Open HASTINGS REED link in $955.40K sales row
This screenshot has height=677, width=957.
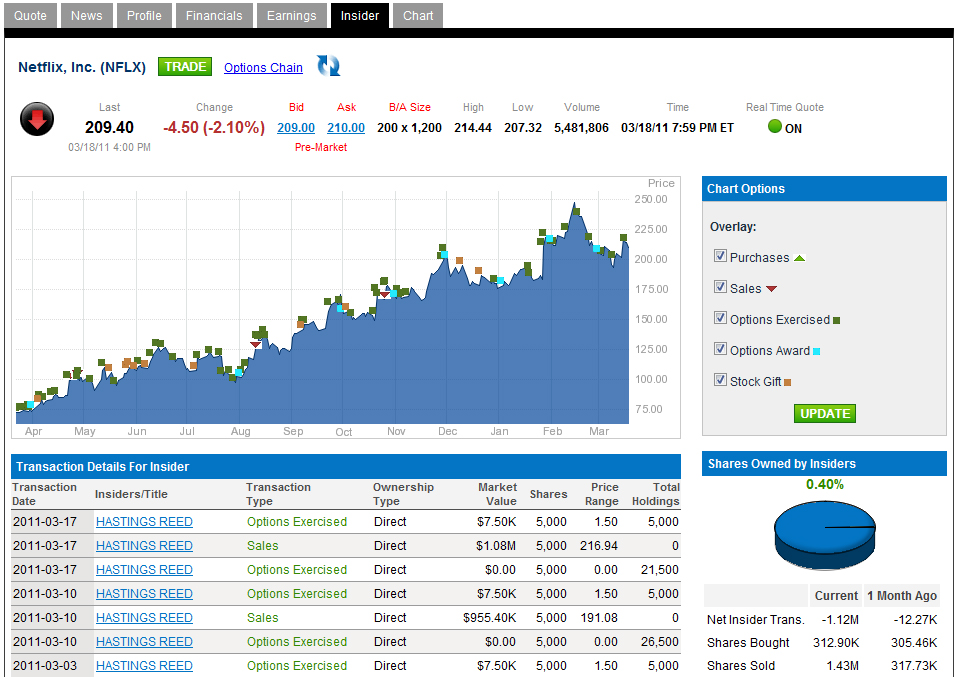(x=144, y=618)
